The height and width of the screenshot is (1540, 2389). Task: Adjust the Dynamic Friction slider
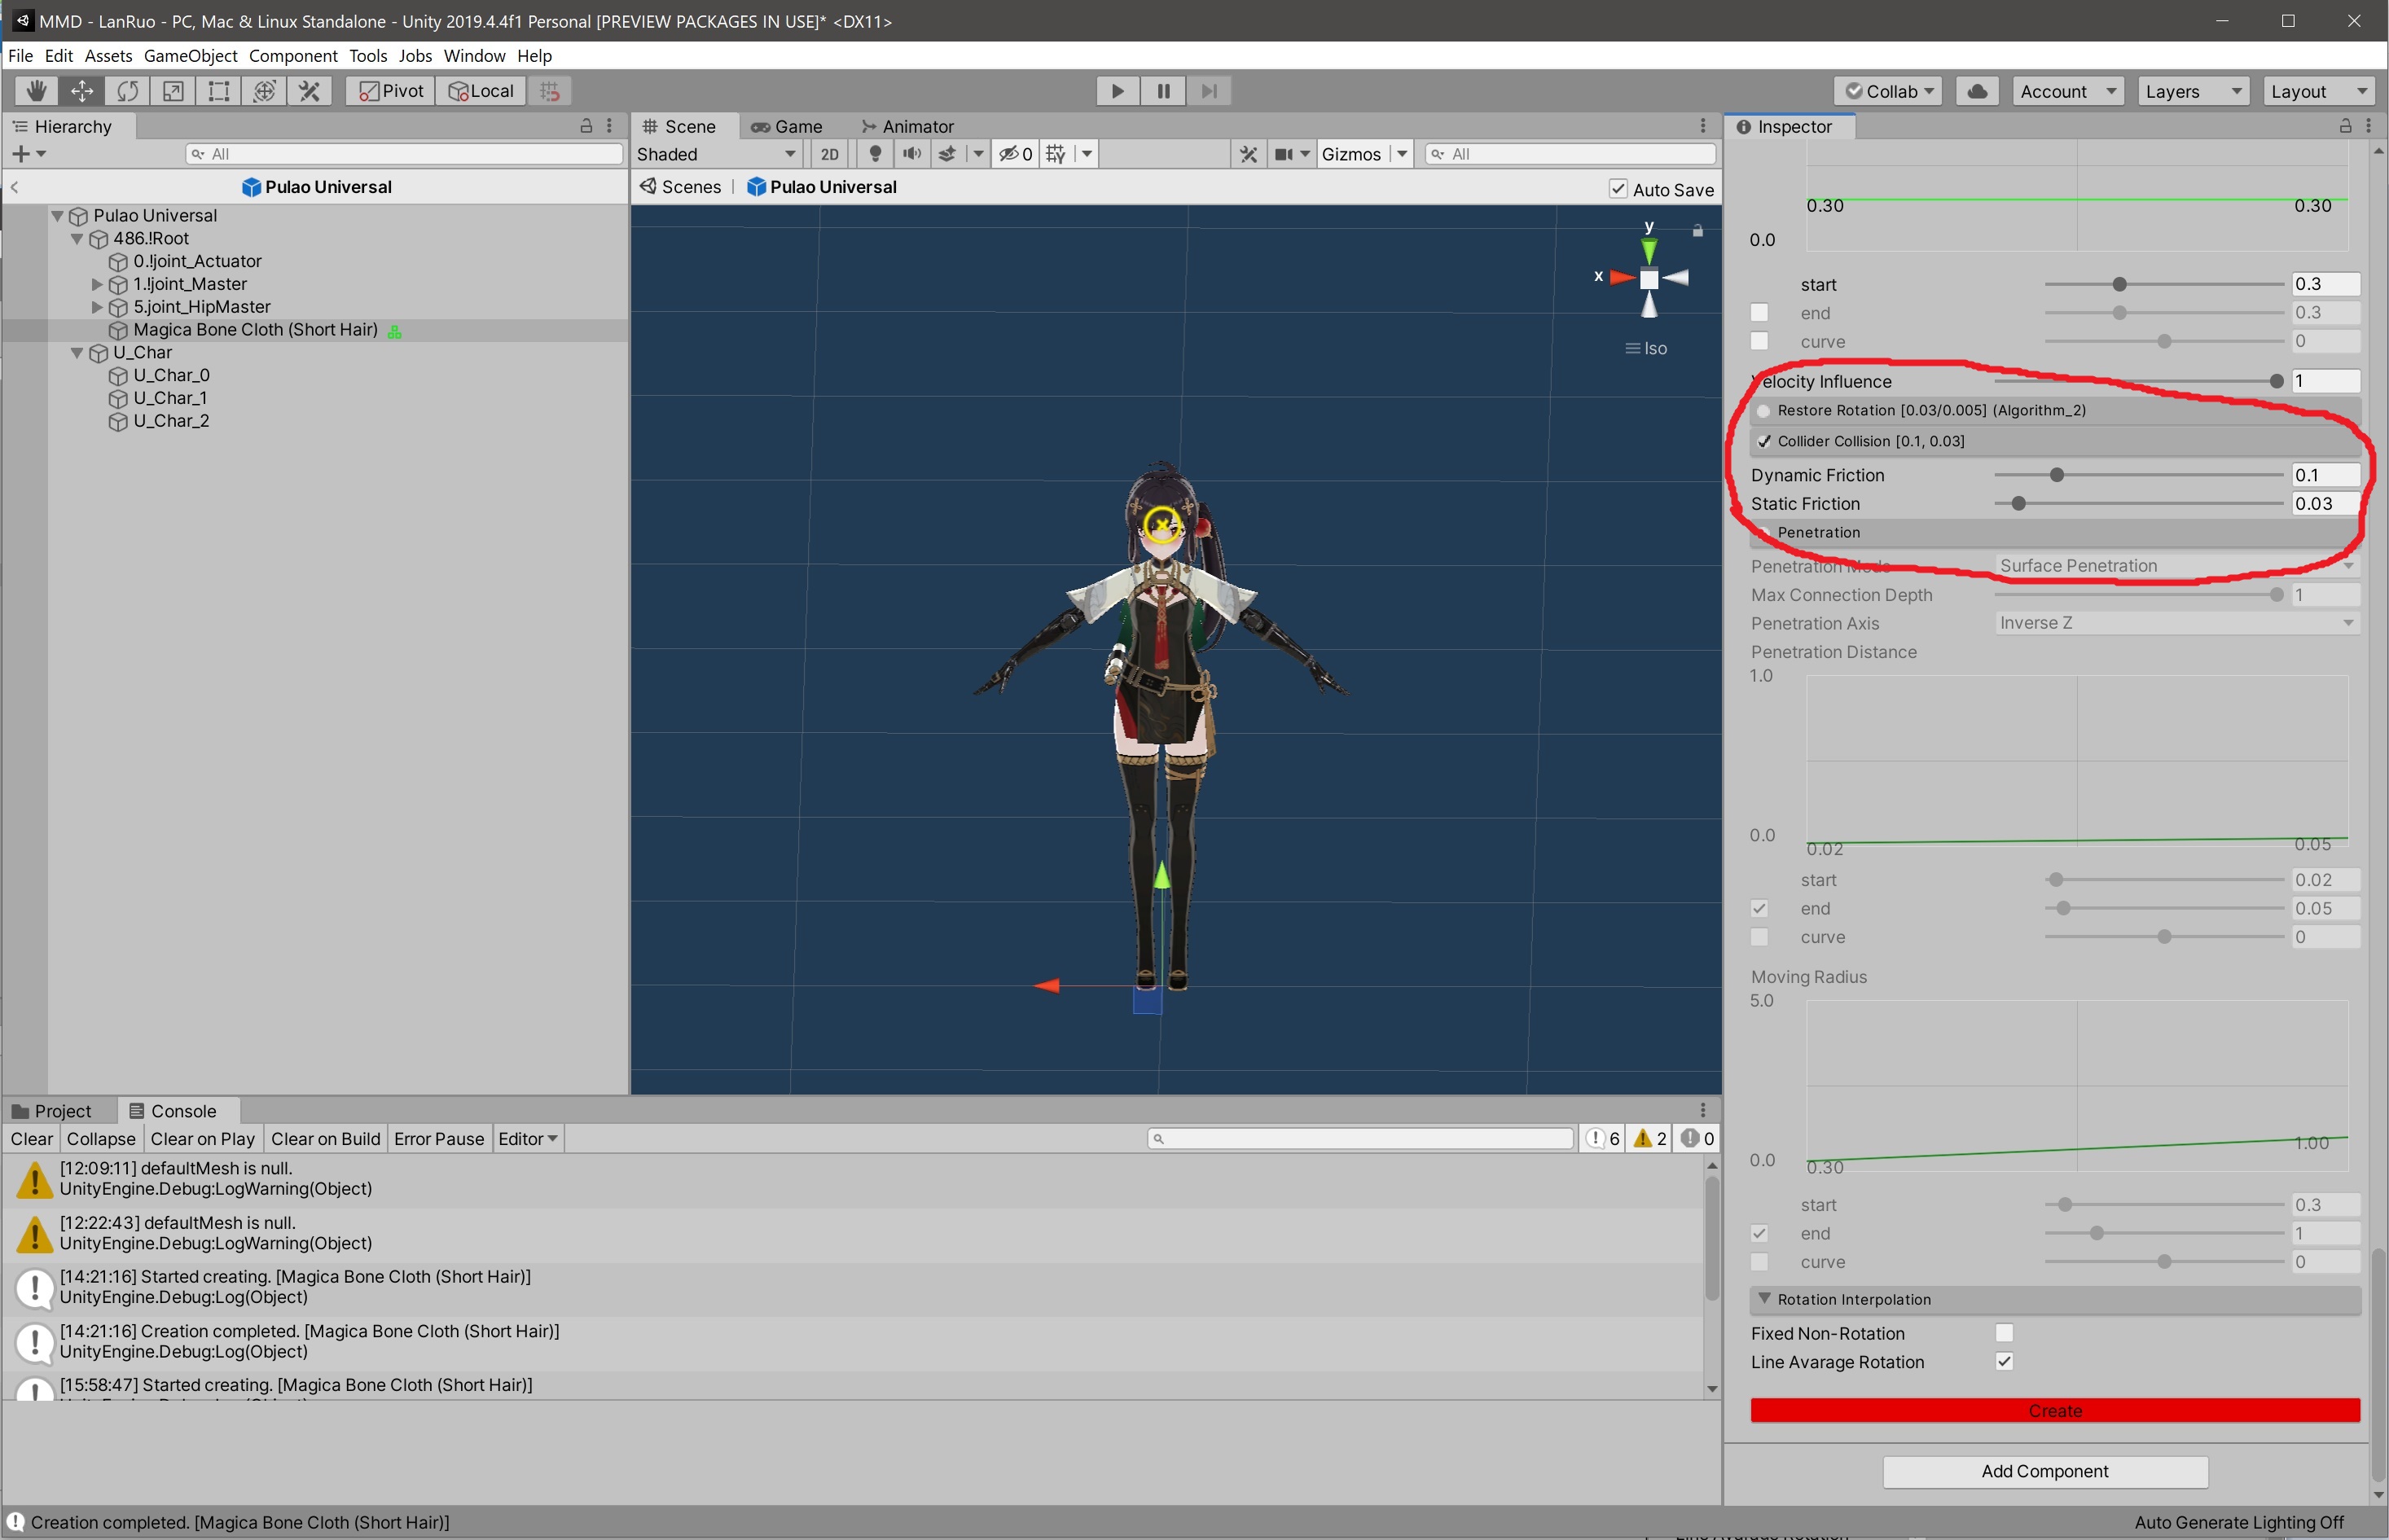pyautogui.click(x=2056, y=475)
